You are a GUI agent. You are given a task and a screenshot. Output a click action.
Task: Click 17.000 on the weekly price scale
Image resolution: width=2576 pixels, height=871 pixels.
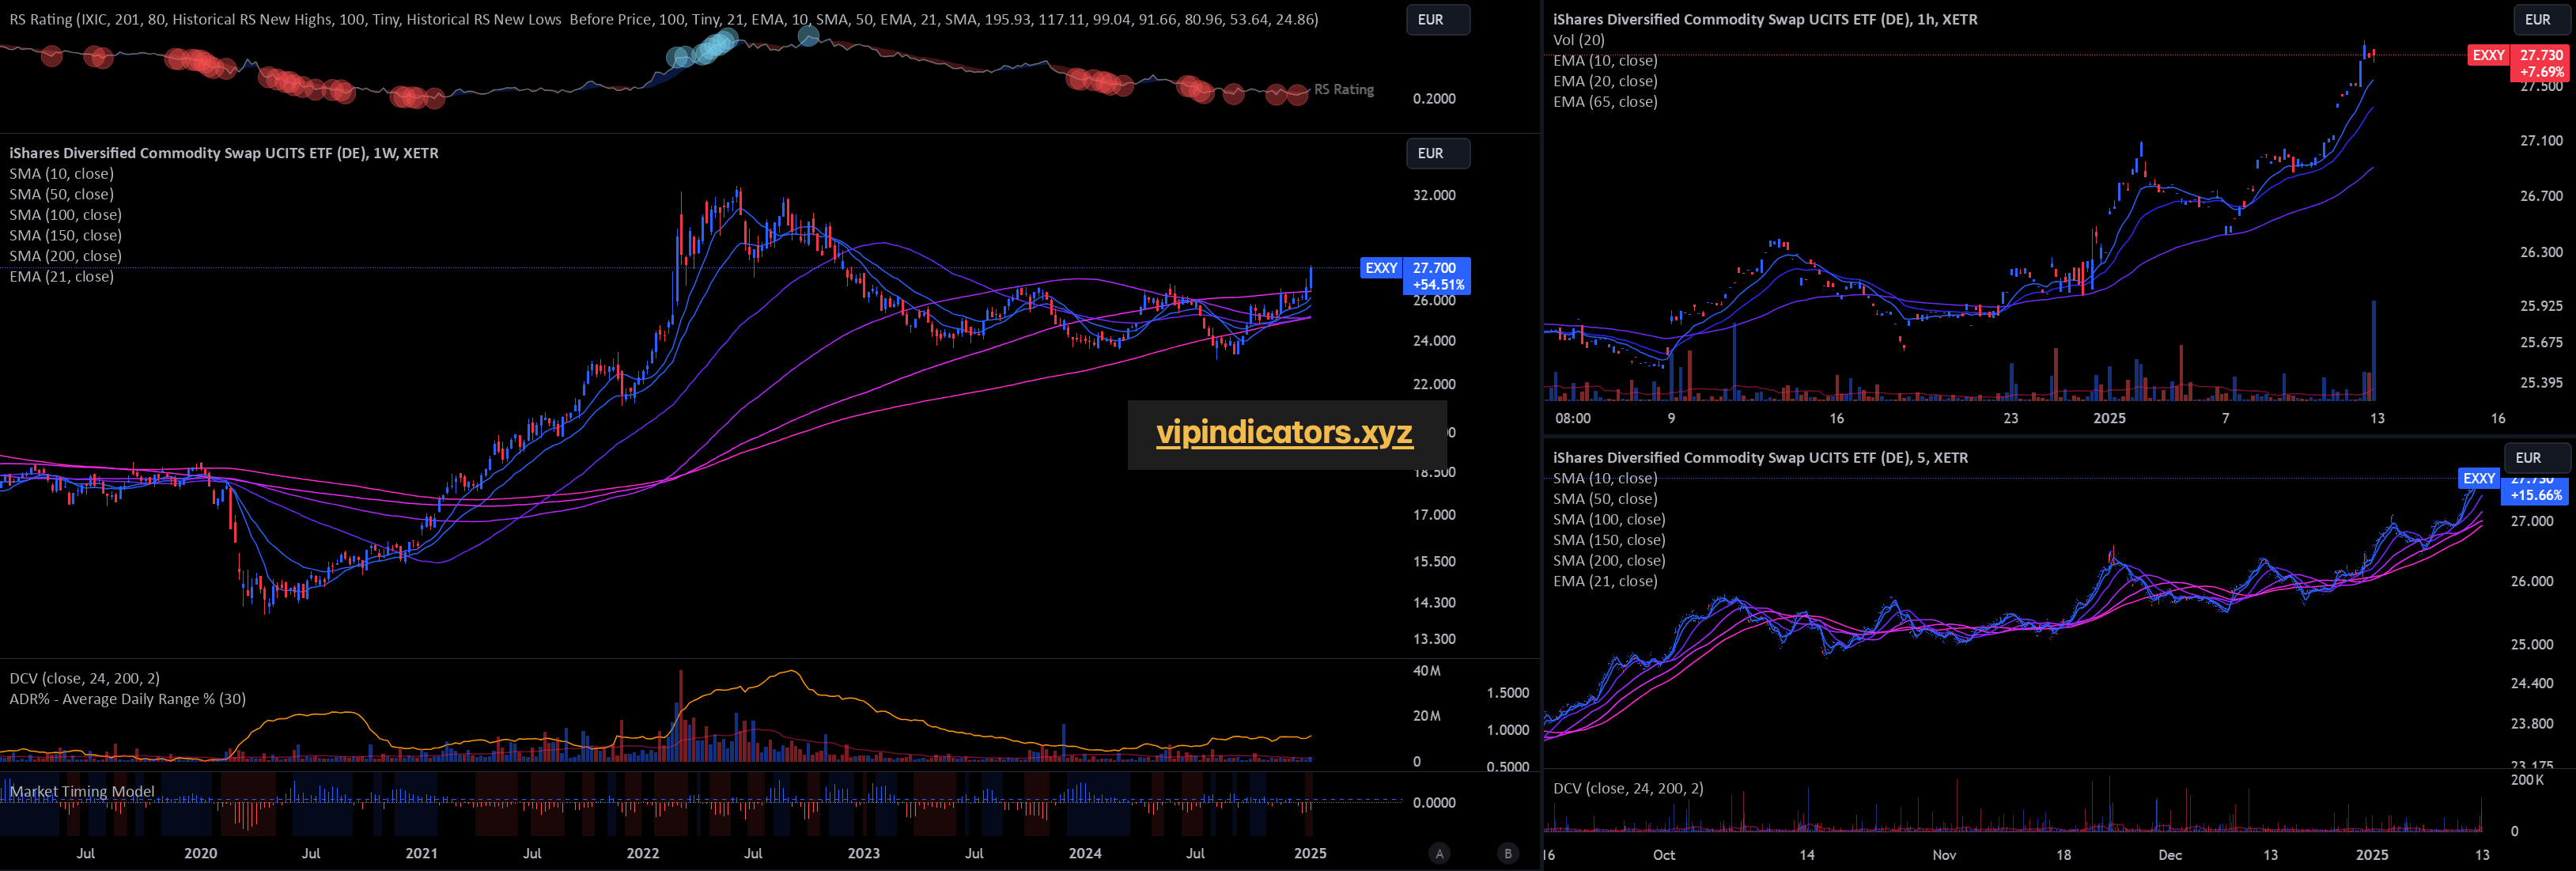click(x=1434, y=515)
